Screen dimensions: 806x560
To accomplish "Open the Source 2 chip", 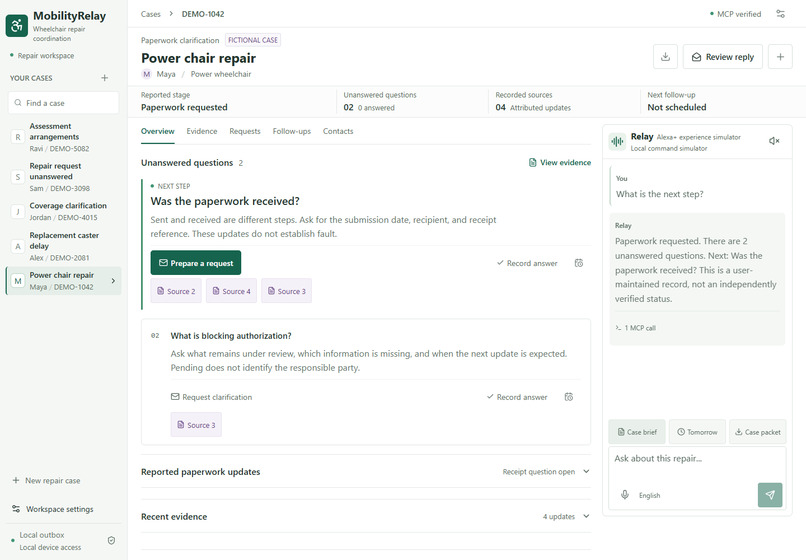I will coord(176,291).
